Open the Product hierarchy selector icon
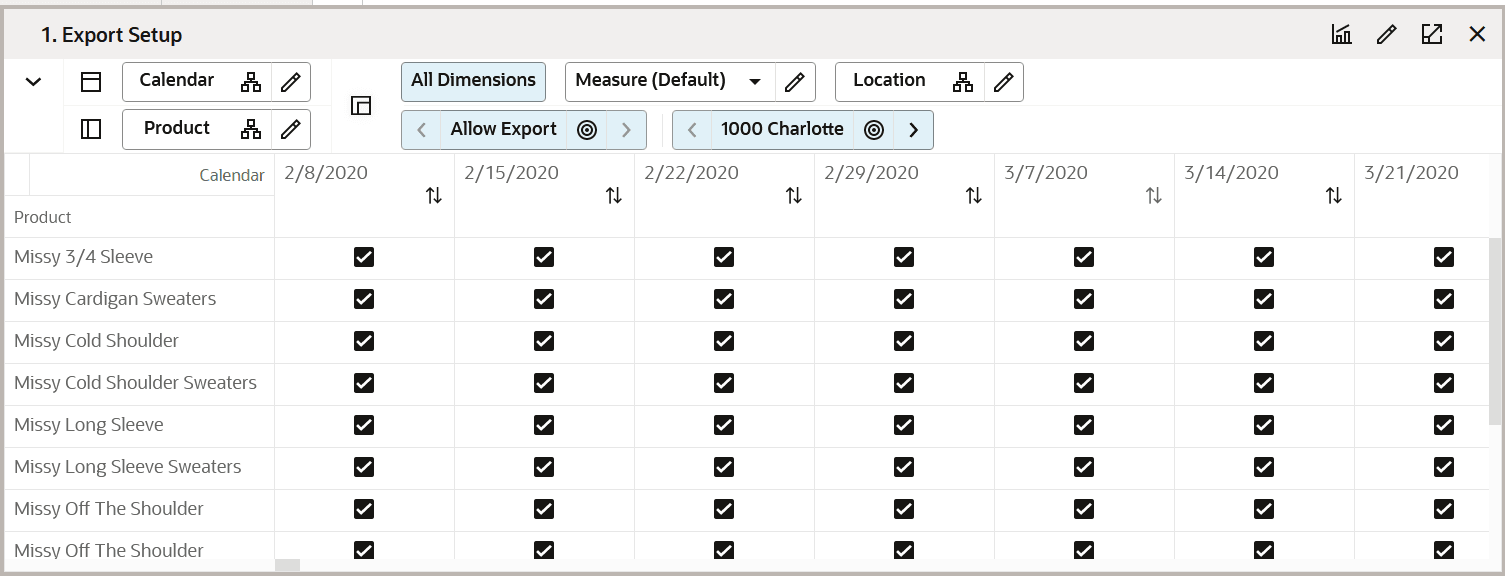Screen dimensions: 1505x576 251,129
